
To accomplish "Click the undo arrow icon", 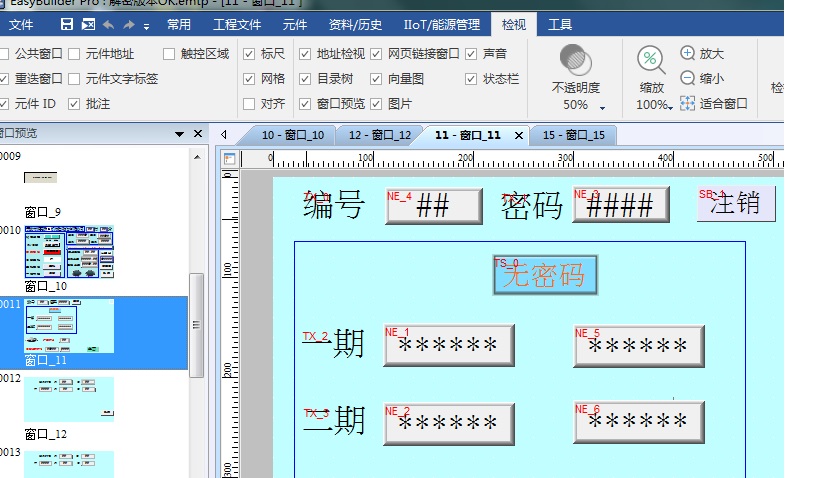I will [107, 24].
